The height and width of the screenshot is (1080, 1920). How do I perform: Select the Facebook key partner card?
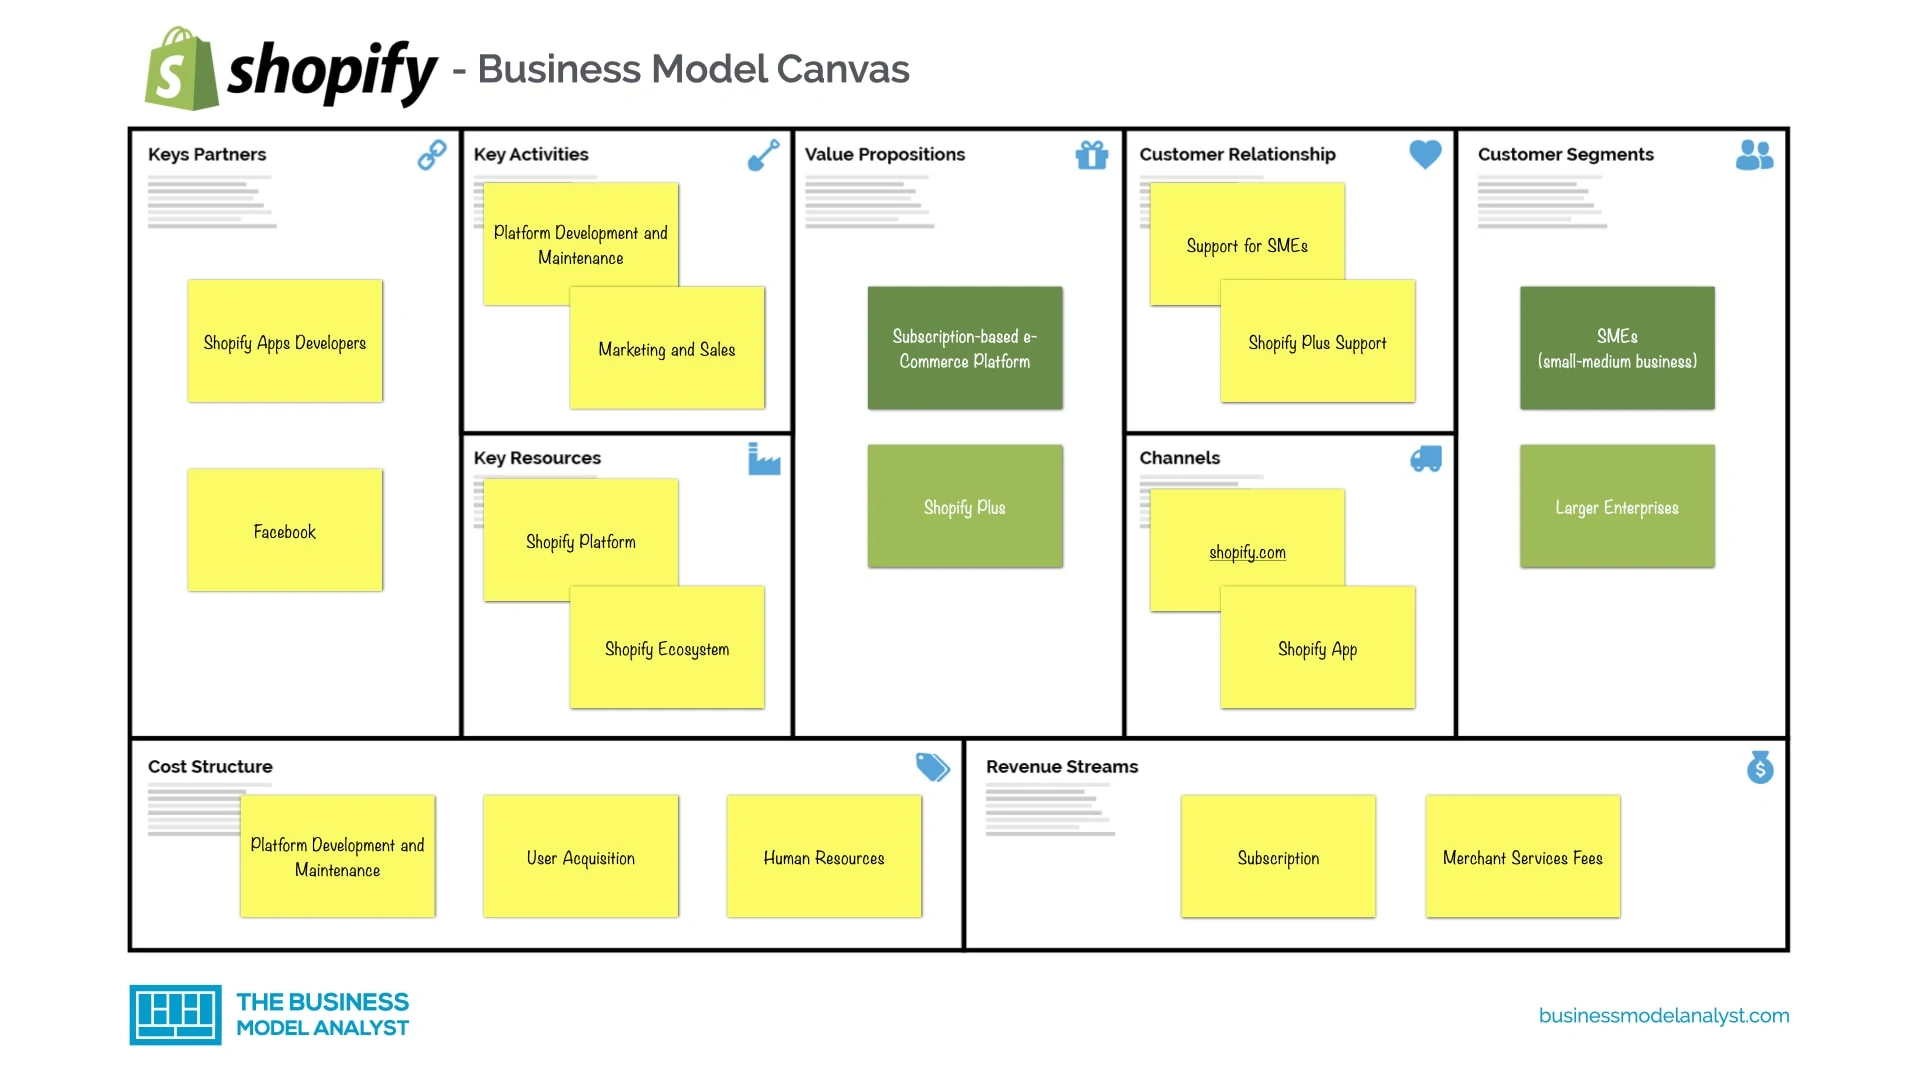284,531
